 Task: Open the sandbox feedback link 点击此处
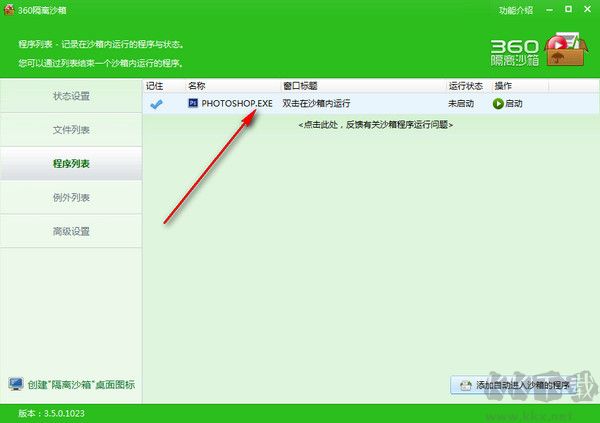coord(375,124)
